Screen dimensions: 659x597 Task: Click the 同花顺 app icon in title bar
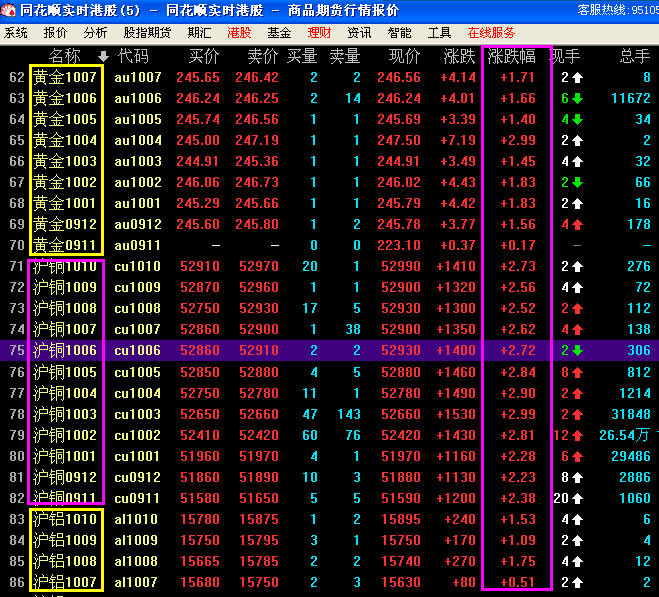click(x=10, y=10)
